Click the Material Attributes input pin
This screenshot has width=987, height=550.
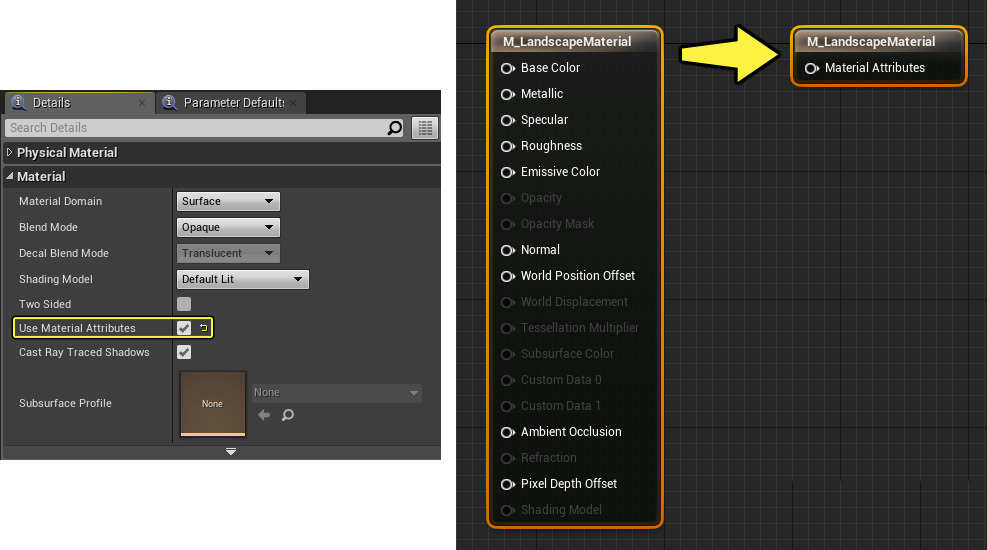tap(812, 68)
